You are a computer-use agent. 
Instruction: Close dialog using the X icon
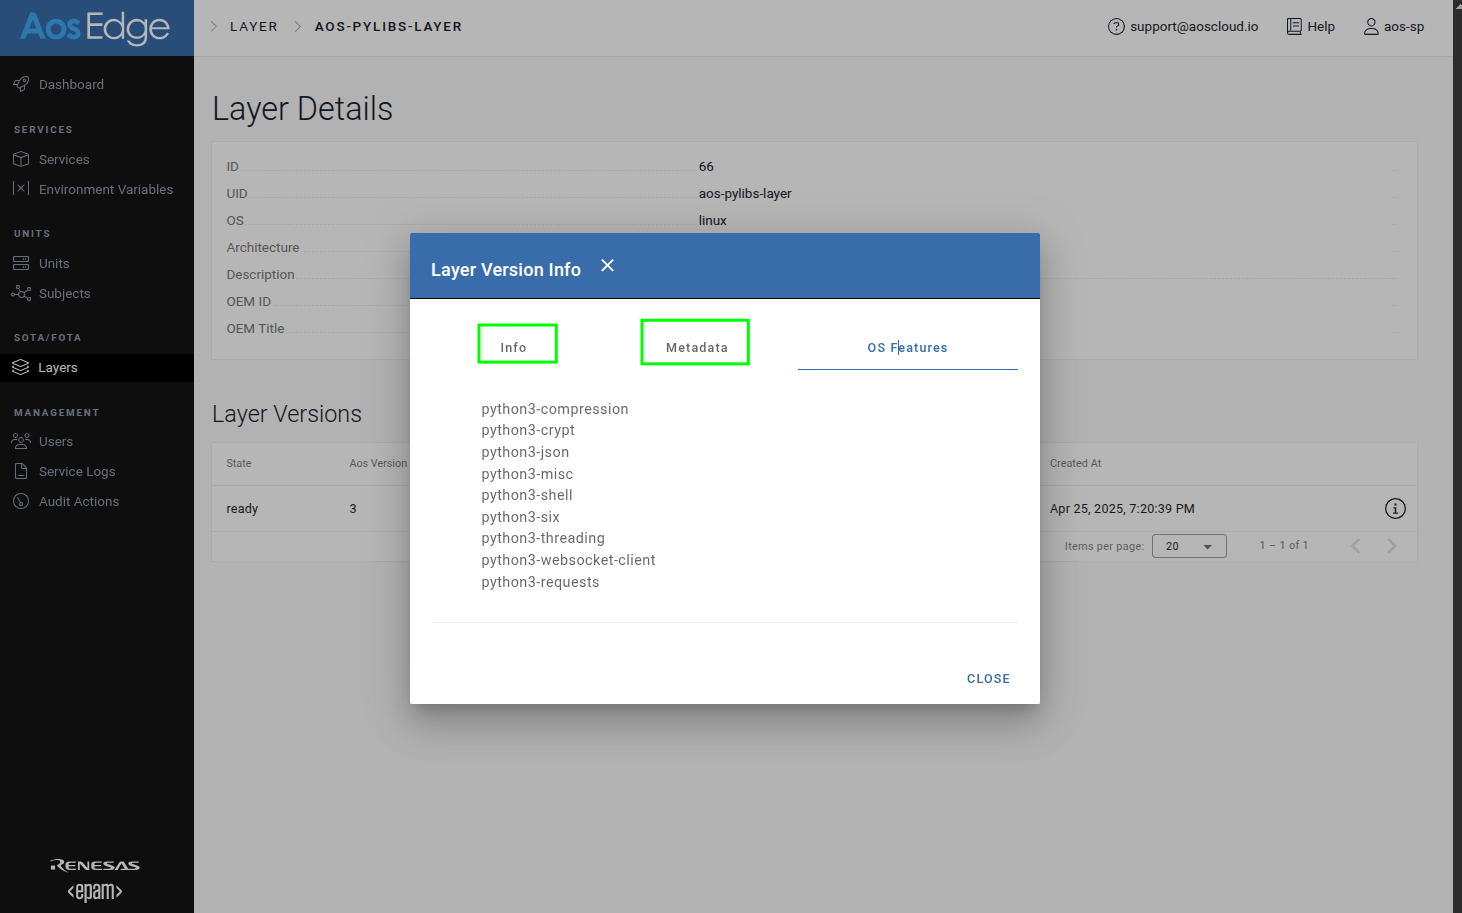coord(607,266)
